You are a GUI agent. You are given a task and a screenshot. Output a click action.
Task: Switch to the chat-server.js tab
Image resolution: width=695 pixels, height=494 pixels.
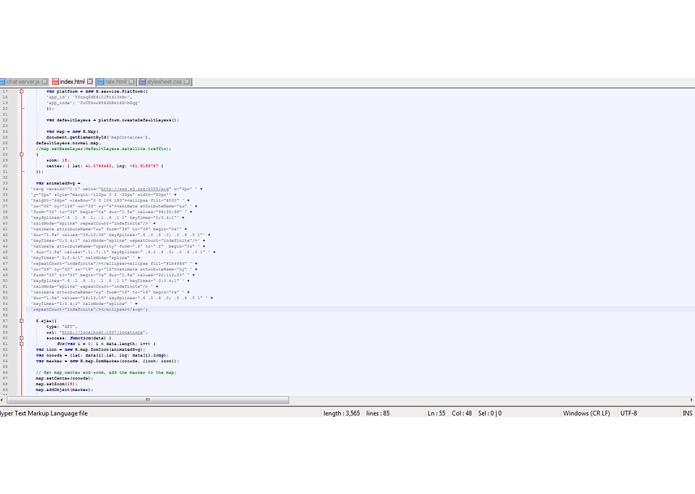point(23,82)
